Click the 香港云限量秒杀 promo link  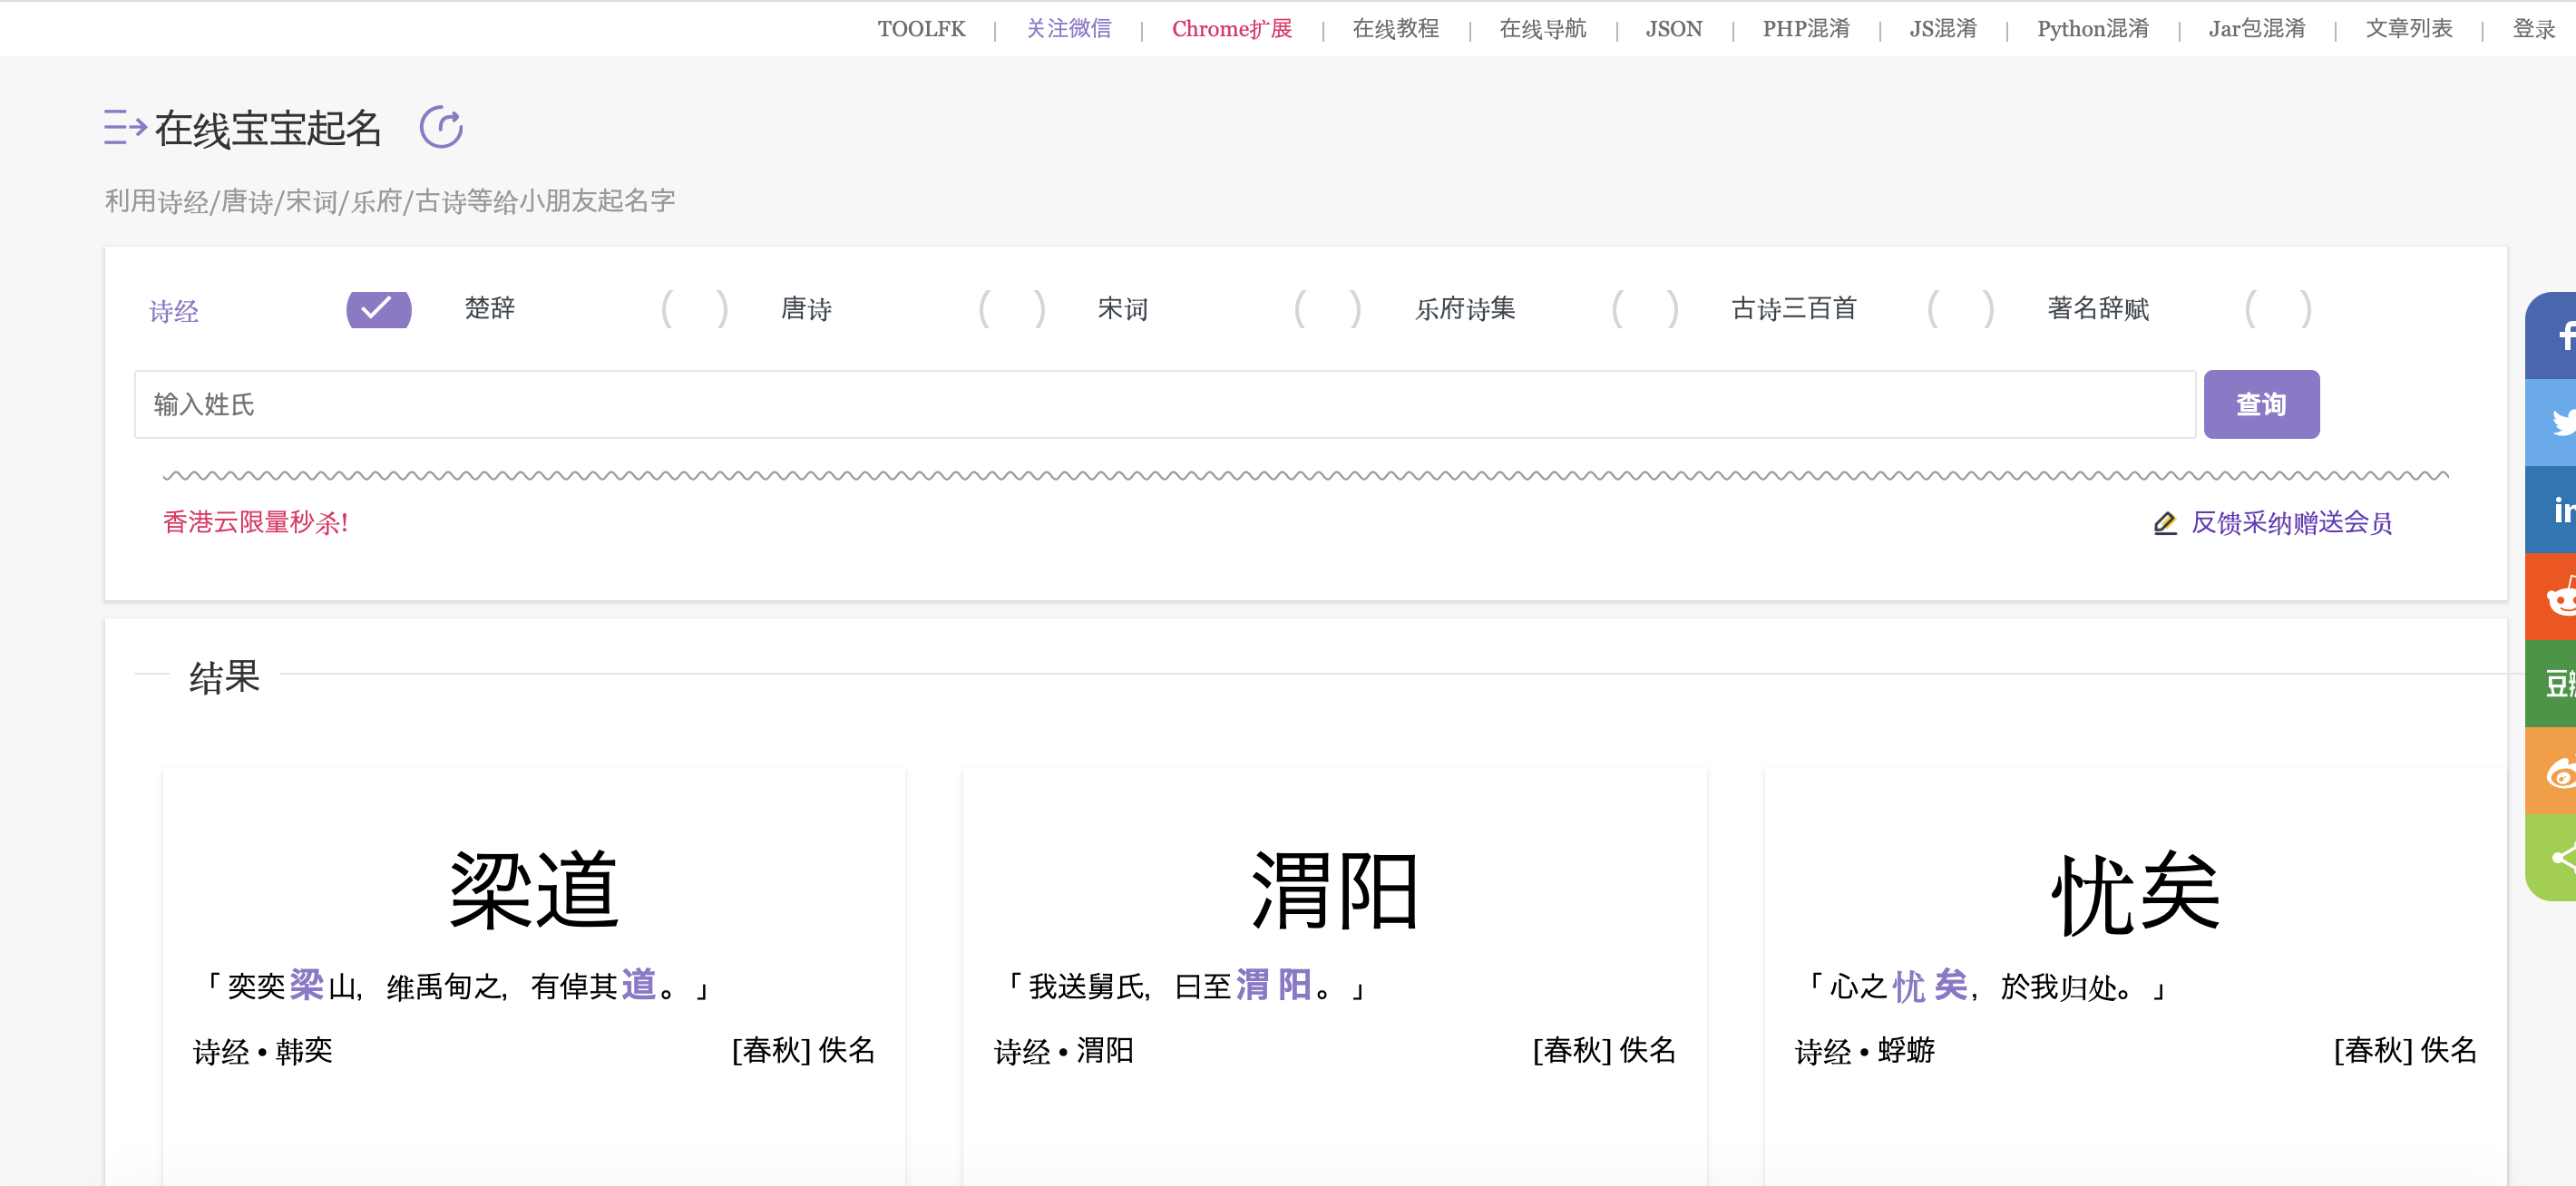click(255, 522)
